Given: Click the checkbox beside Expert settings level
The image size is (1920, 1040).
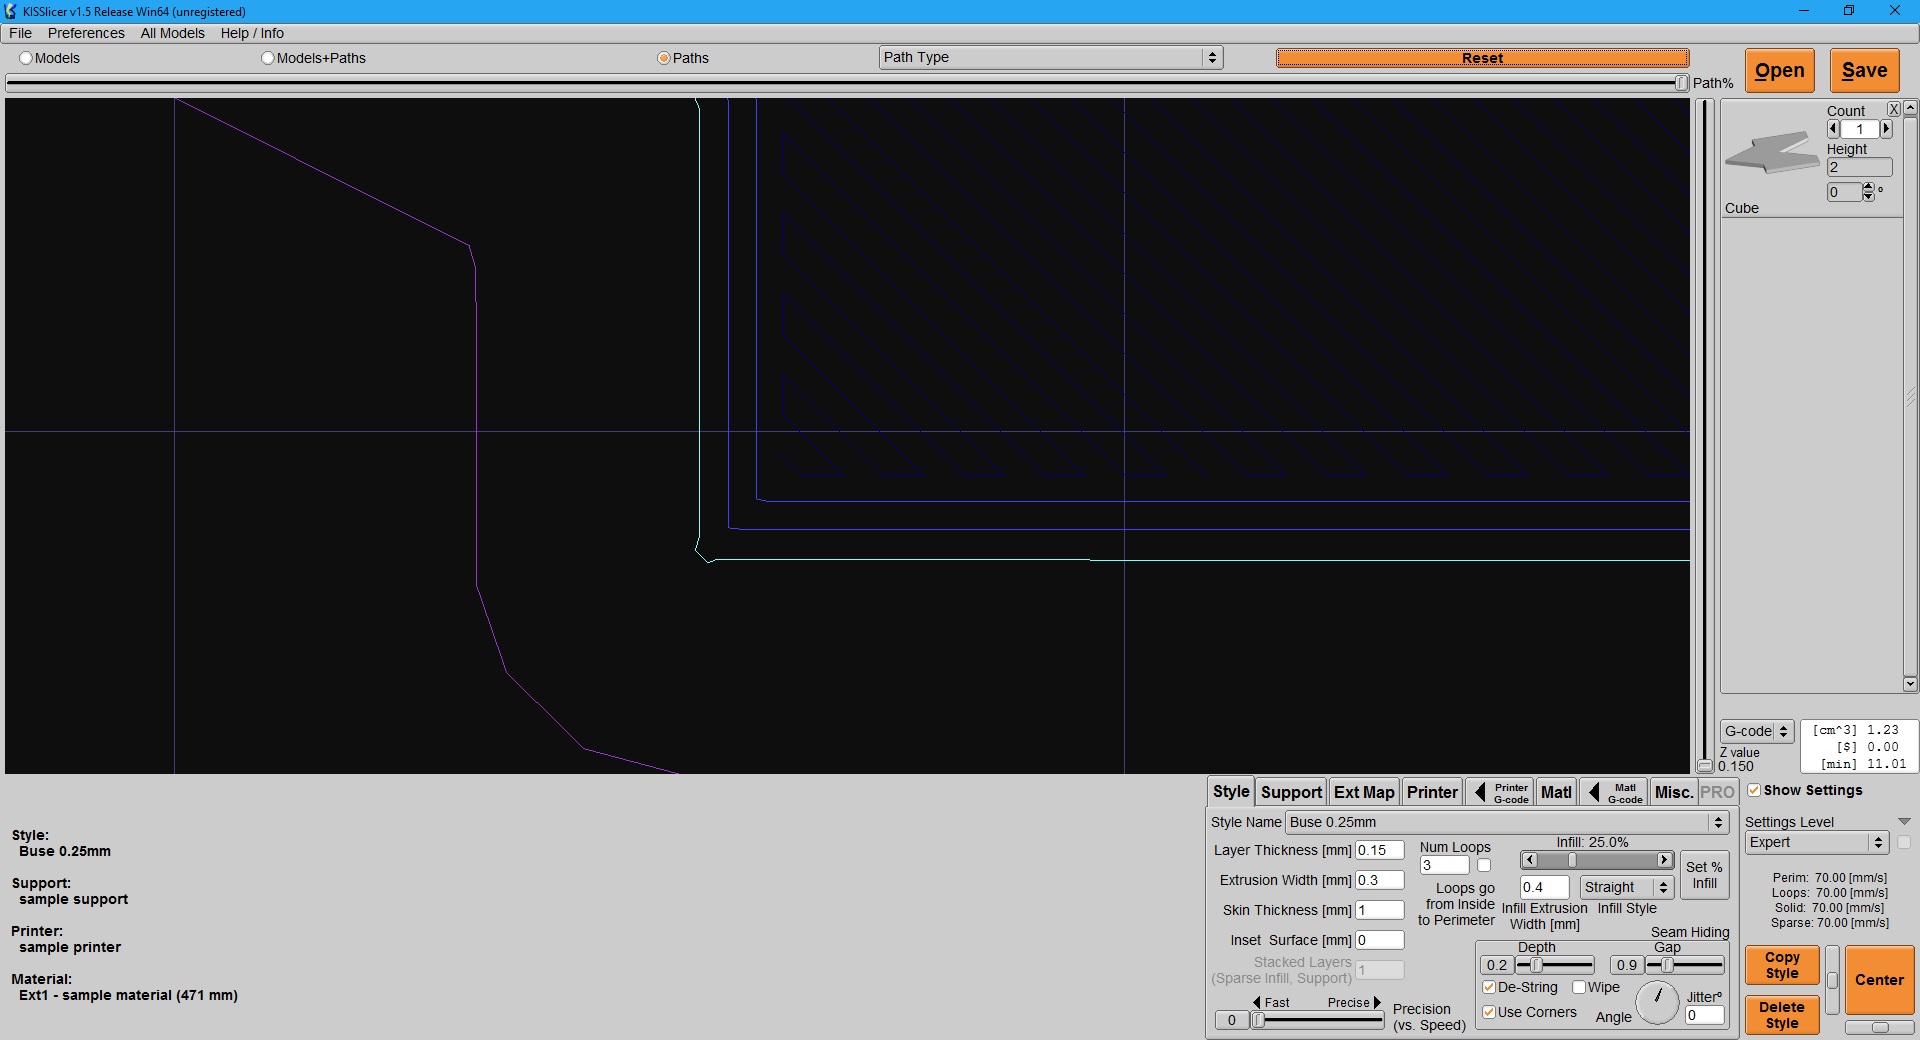Looking at the screenshot, I should click(1904, 843).
